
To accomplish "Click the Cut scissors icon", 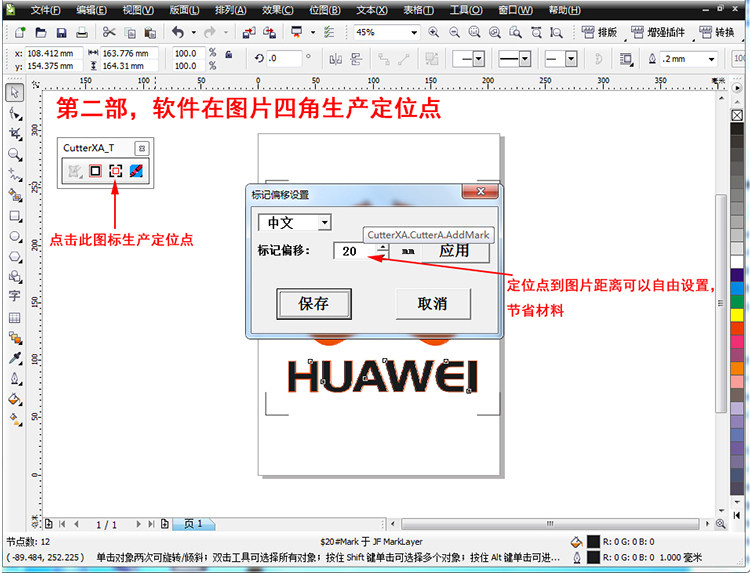I will (109, 32).
